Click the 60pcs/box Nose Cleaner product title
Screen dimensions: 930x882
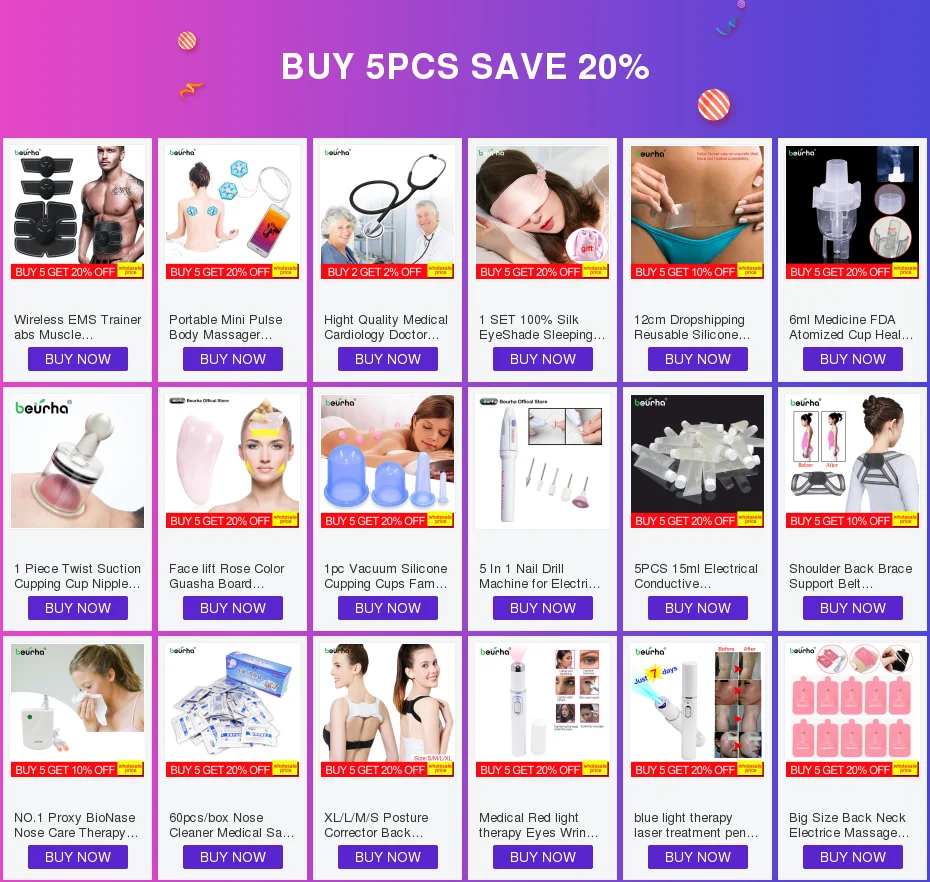tap(232, 825)
